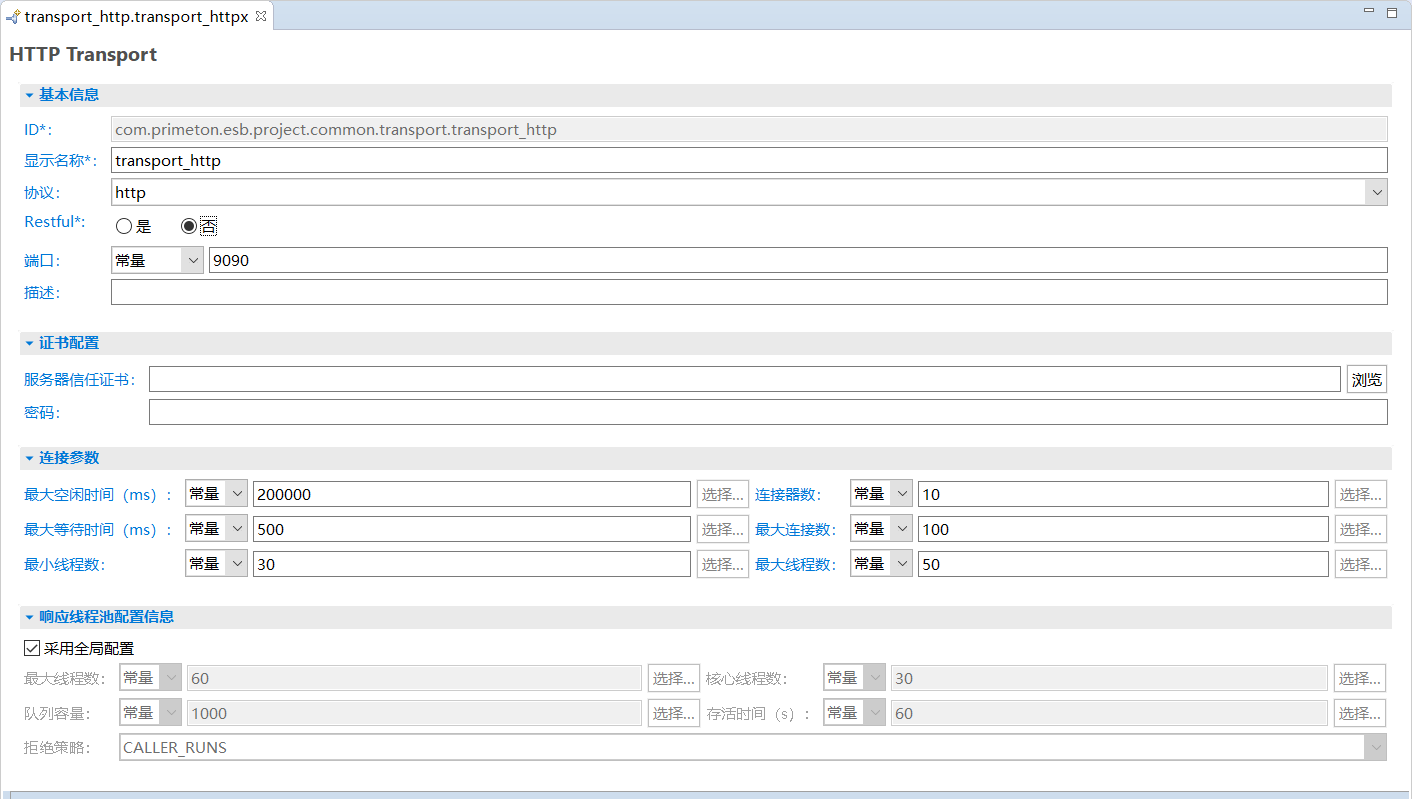This screenshot has width=1412, height=799.
Task: Select the 否 option for Restful
Action: click(188, 226)
